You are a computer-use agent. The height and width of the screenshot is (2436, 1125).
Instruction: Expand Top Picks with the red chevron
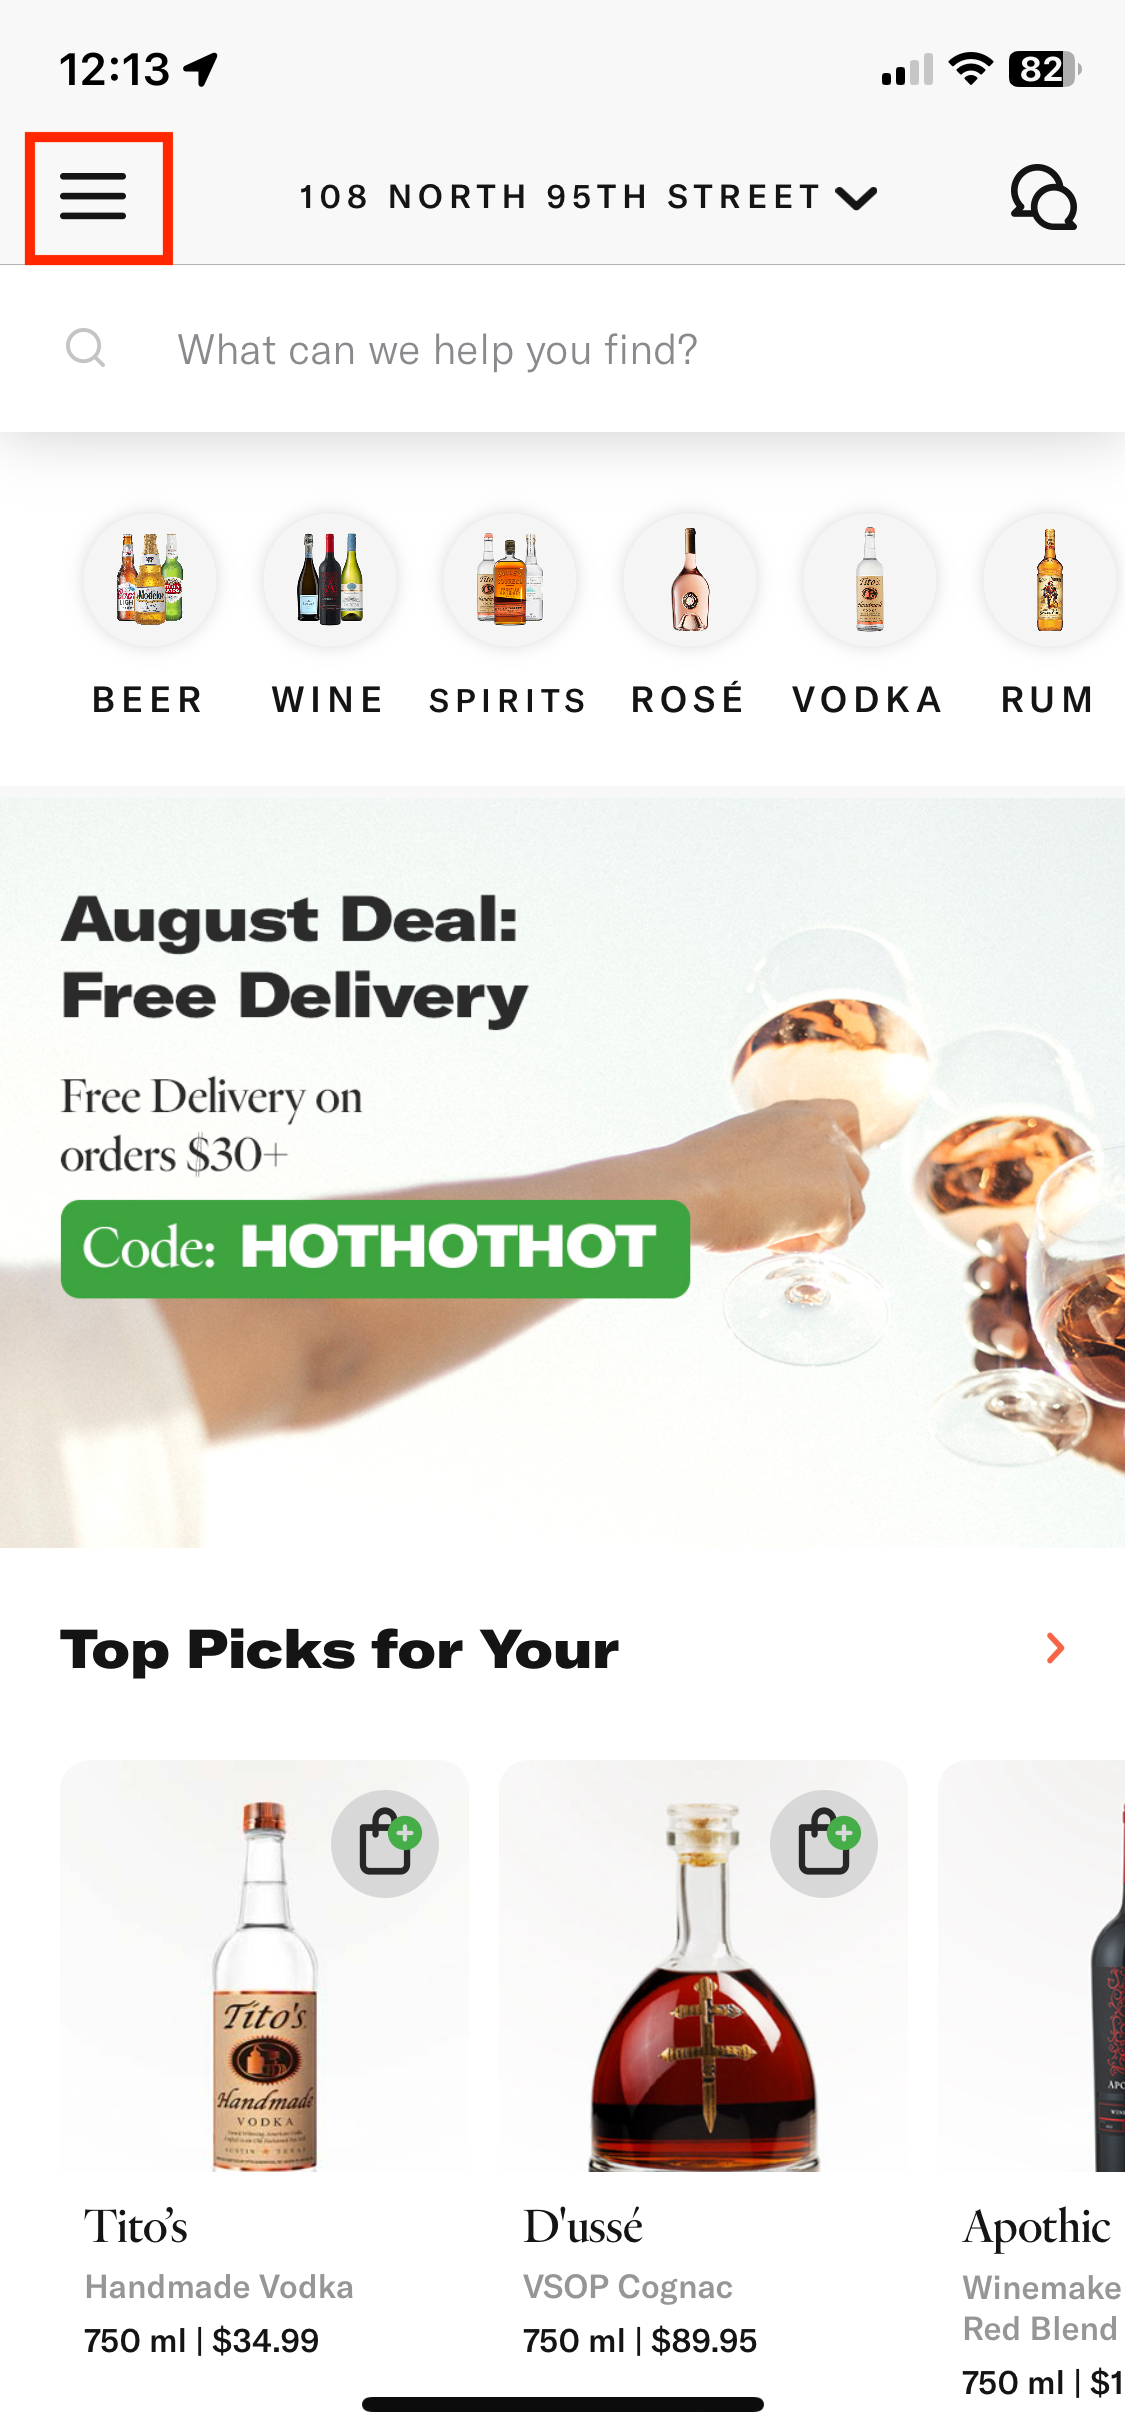pyautogui.click(x=1055, y=1648)
